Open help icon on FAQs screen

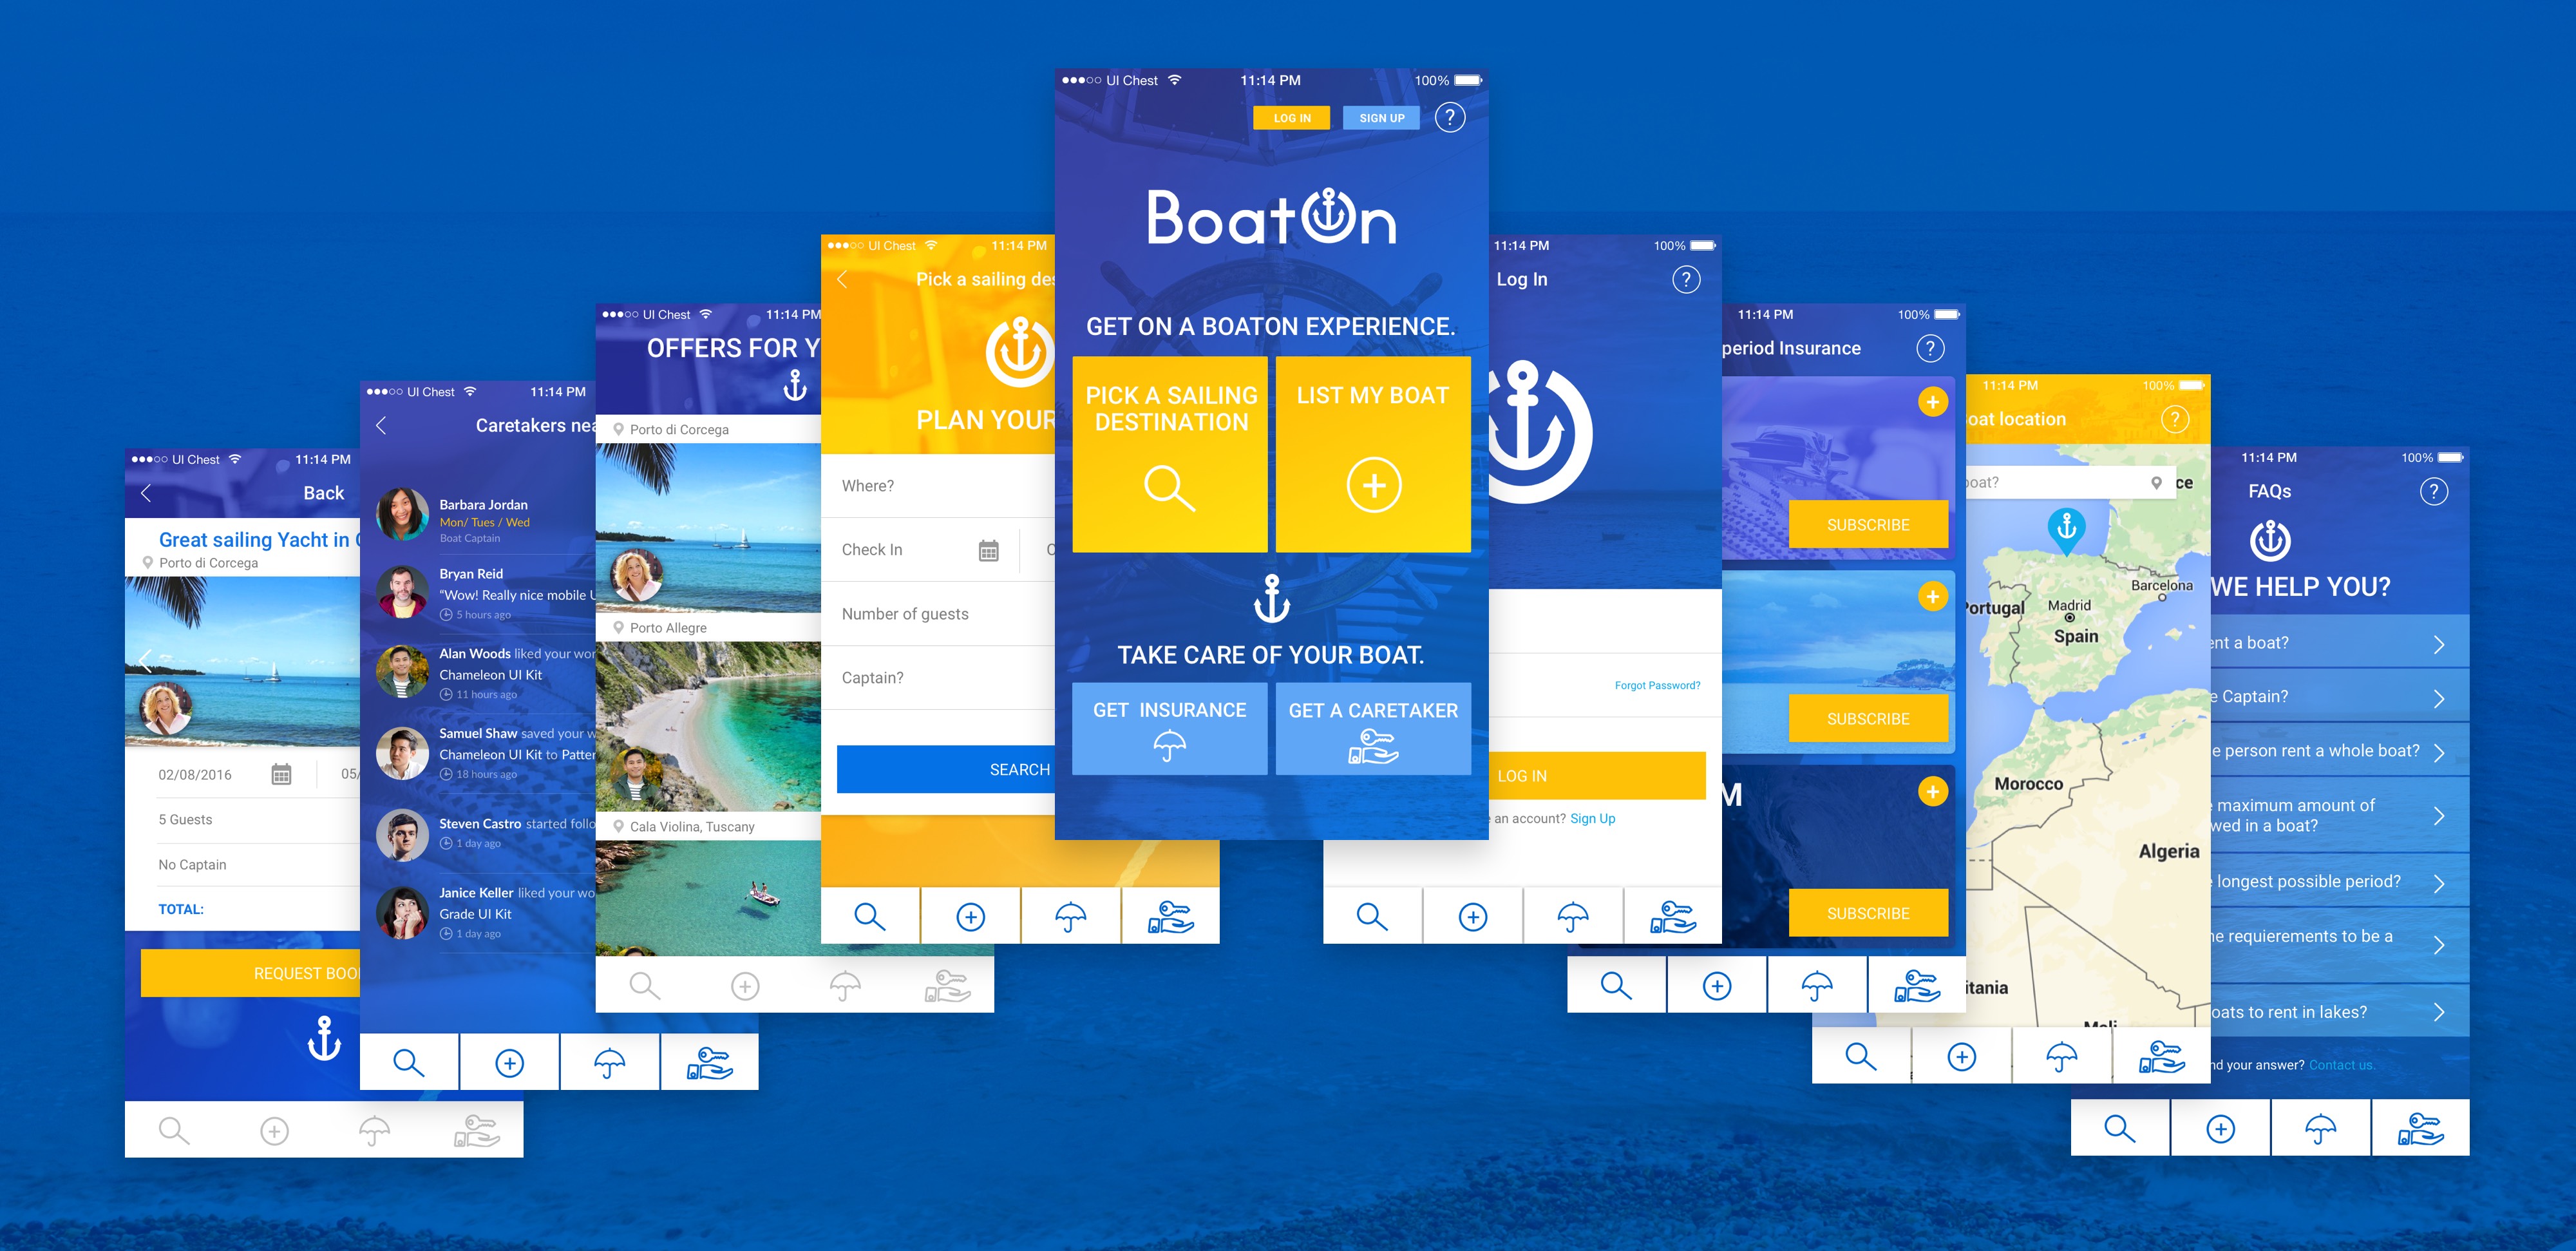click(2433, 492)
